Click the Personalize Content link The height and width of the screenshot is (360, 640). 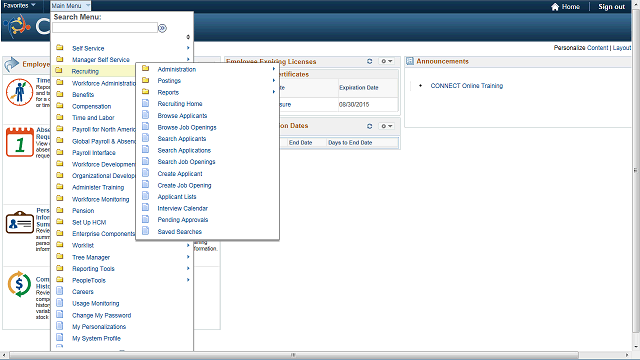pyautogui.click(x=598, y=48)
